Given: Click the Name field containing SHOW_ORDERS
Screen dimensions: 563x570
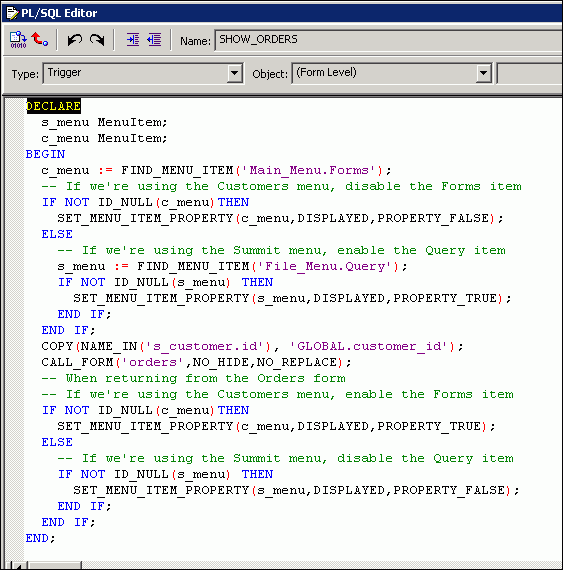Looking at the screenshot, I should pos(389,40).
